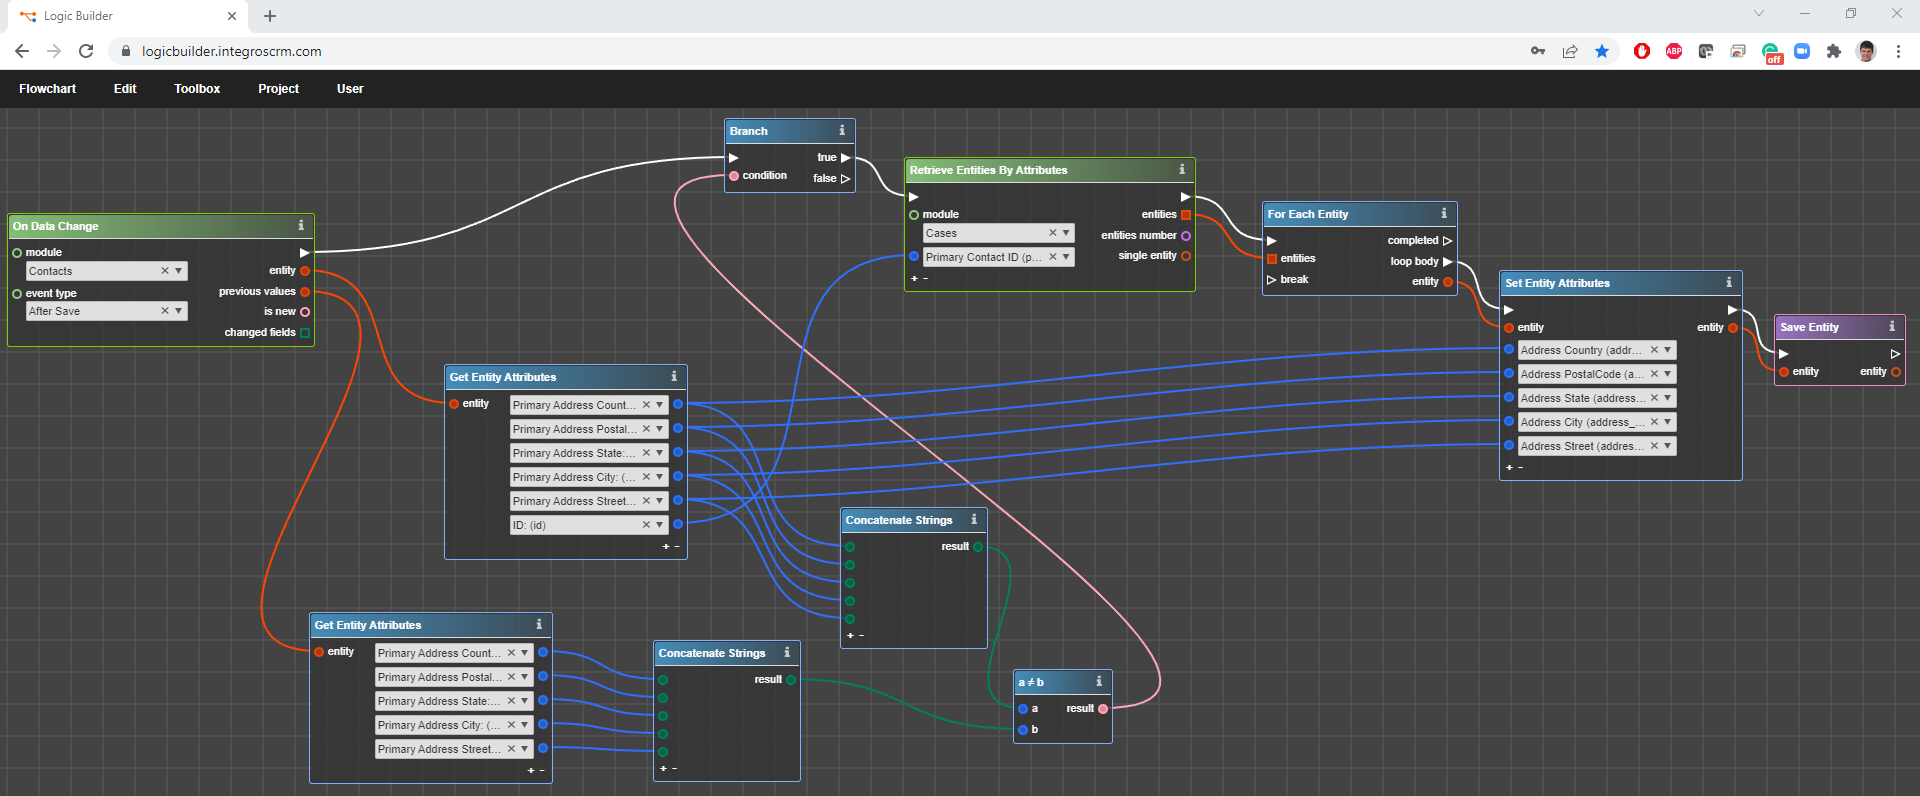Add or remove attribute rows in Set Entity Attributes
Viewport: 1920px width, 796px height.
pos(1515,468)
